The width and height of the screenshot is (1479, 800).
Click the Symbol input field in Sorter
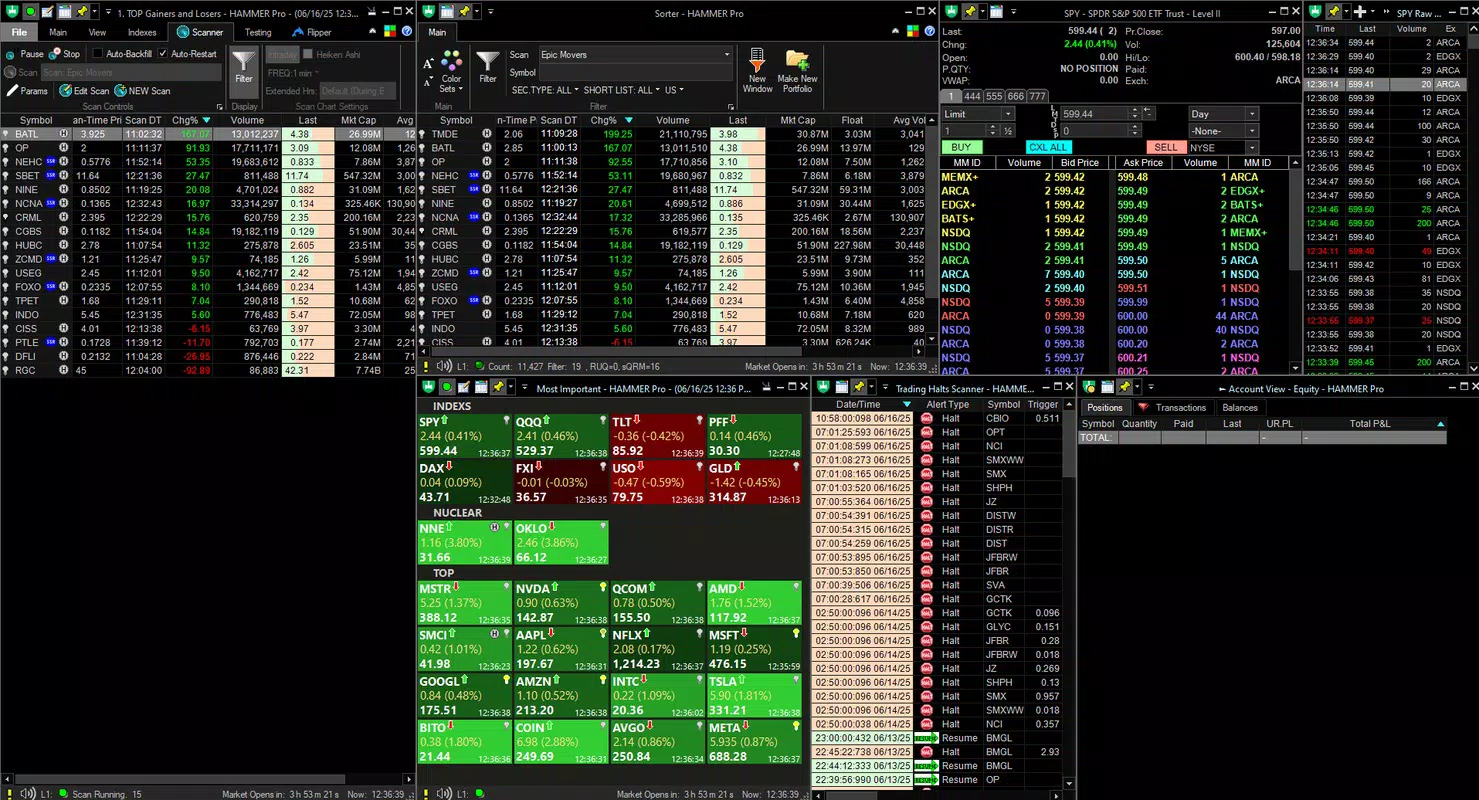[x=635, y=72]
